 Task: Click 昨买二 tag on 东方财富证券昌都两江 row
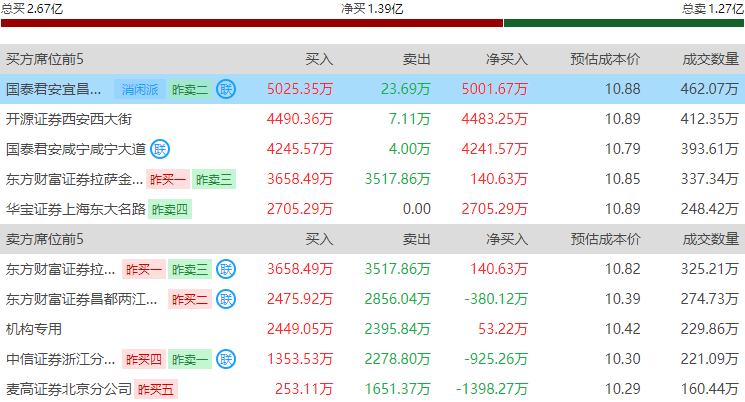tap(190, 299)
